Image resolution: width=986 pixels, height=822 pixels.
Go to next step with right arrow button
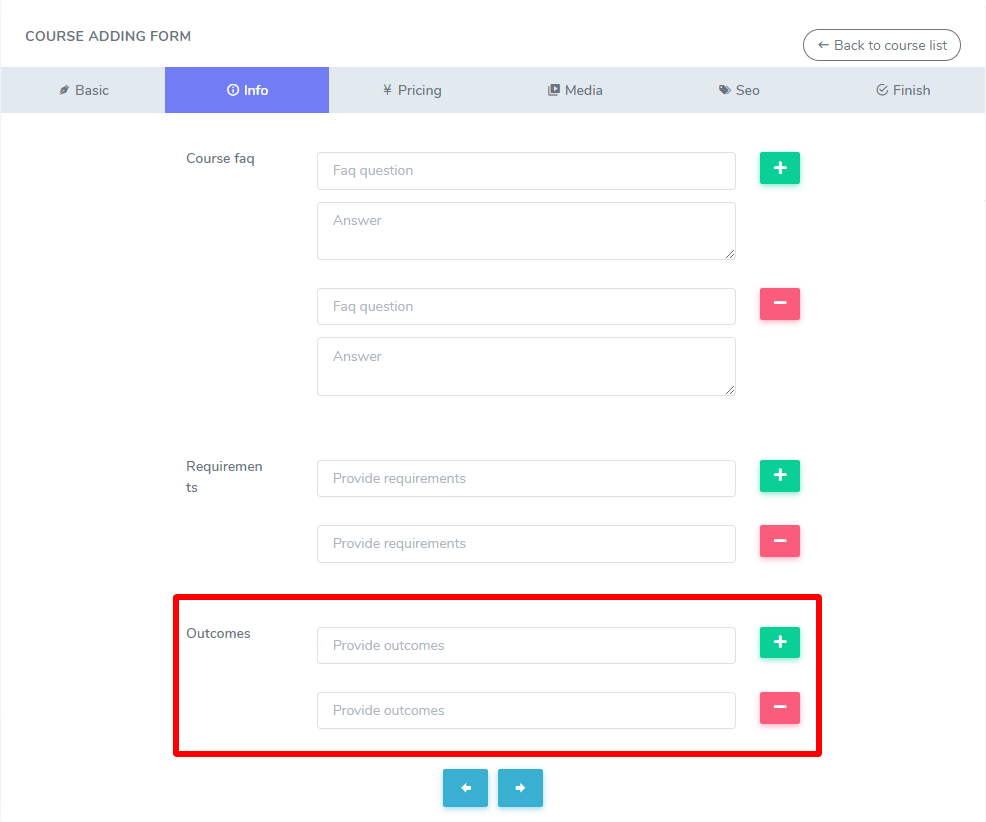(x=520, y=788)
